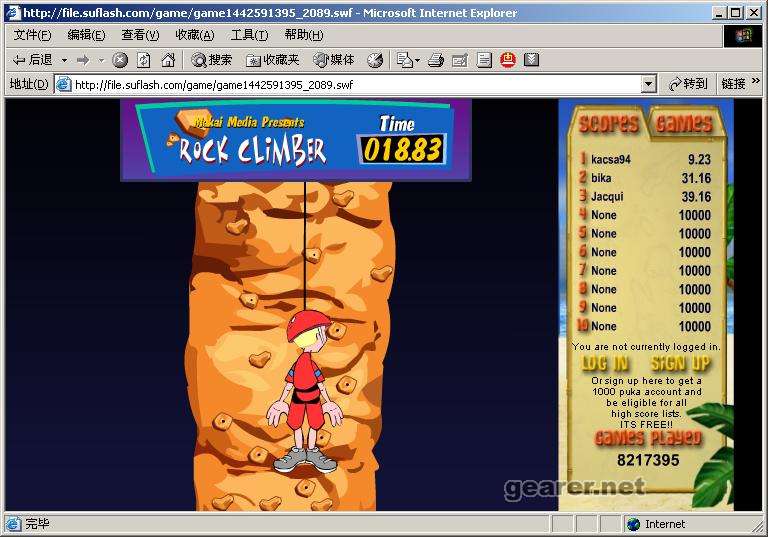Open the 文件(F) menu

(32, 35)
